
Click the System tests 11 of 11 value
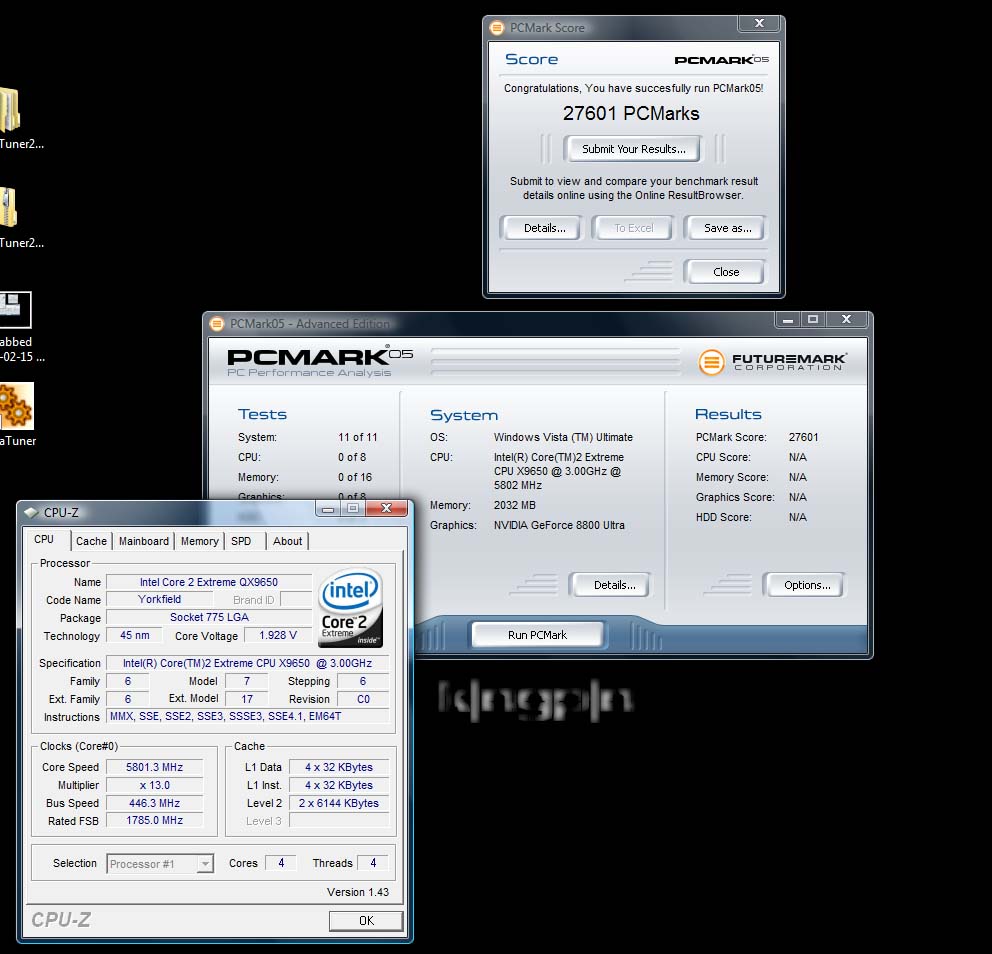(357, 437)
